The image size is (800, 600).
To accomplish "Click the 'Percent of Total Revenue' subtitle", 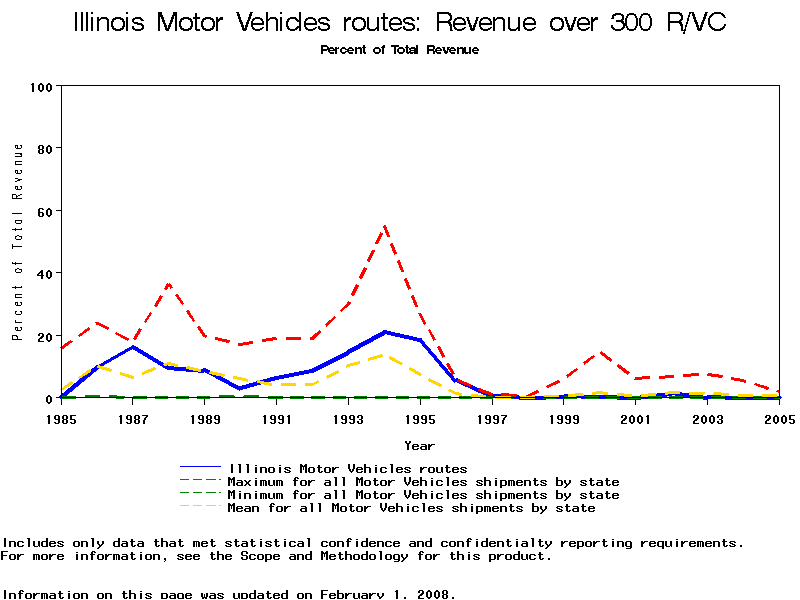I will (x=399, y=50).
